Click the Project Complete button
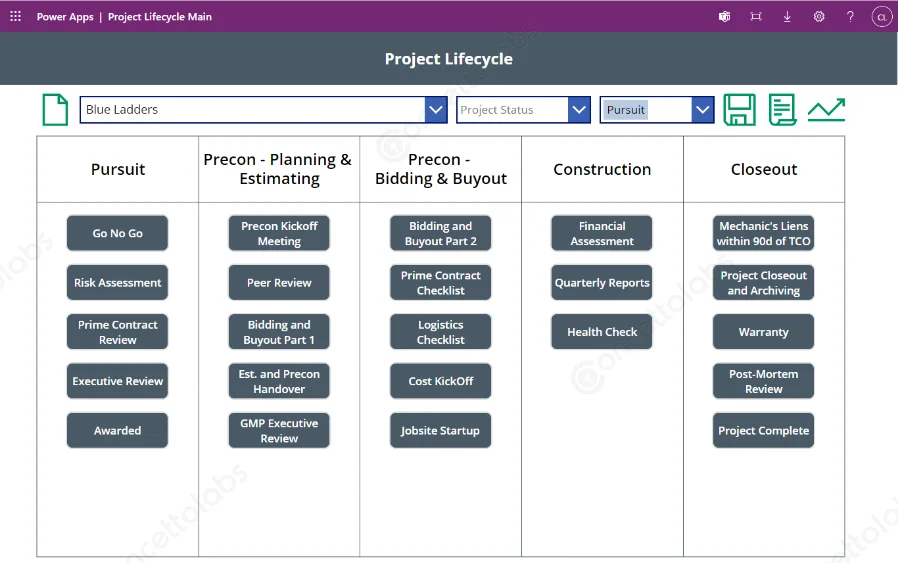Screen dimensions: 898x563 764,431
